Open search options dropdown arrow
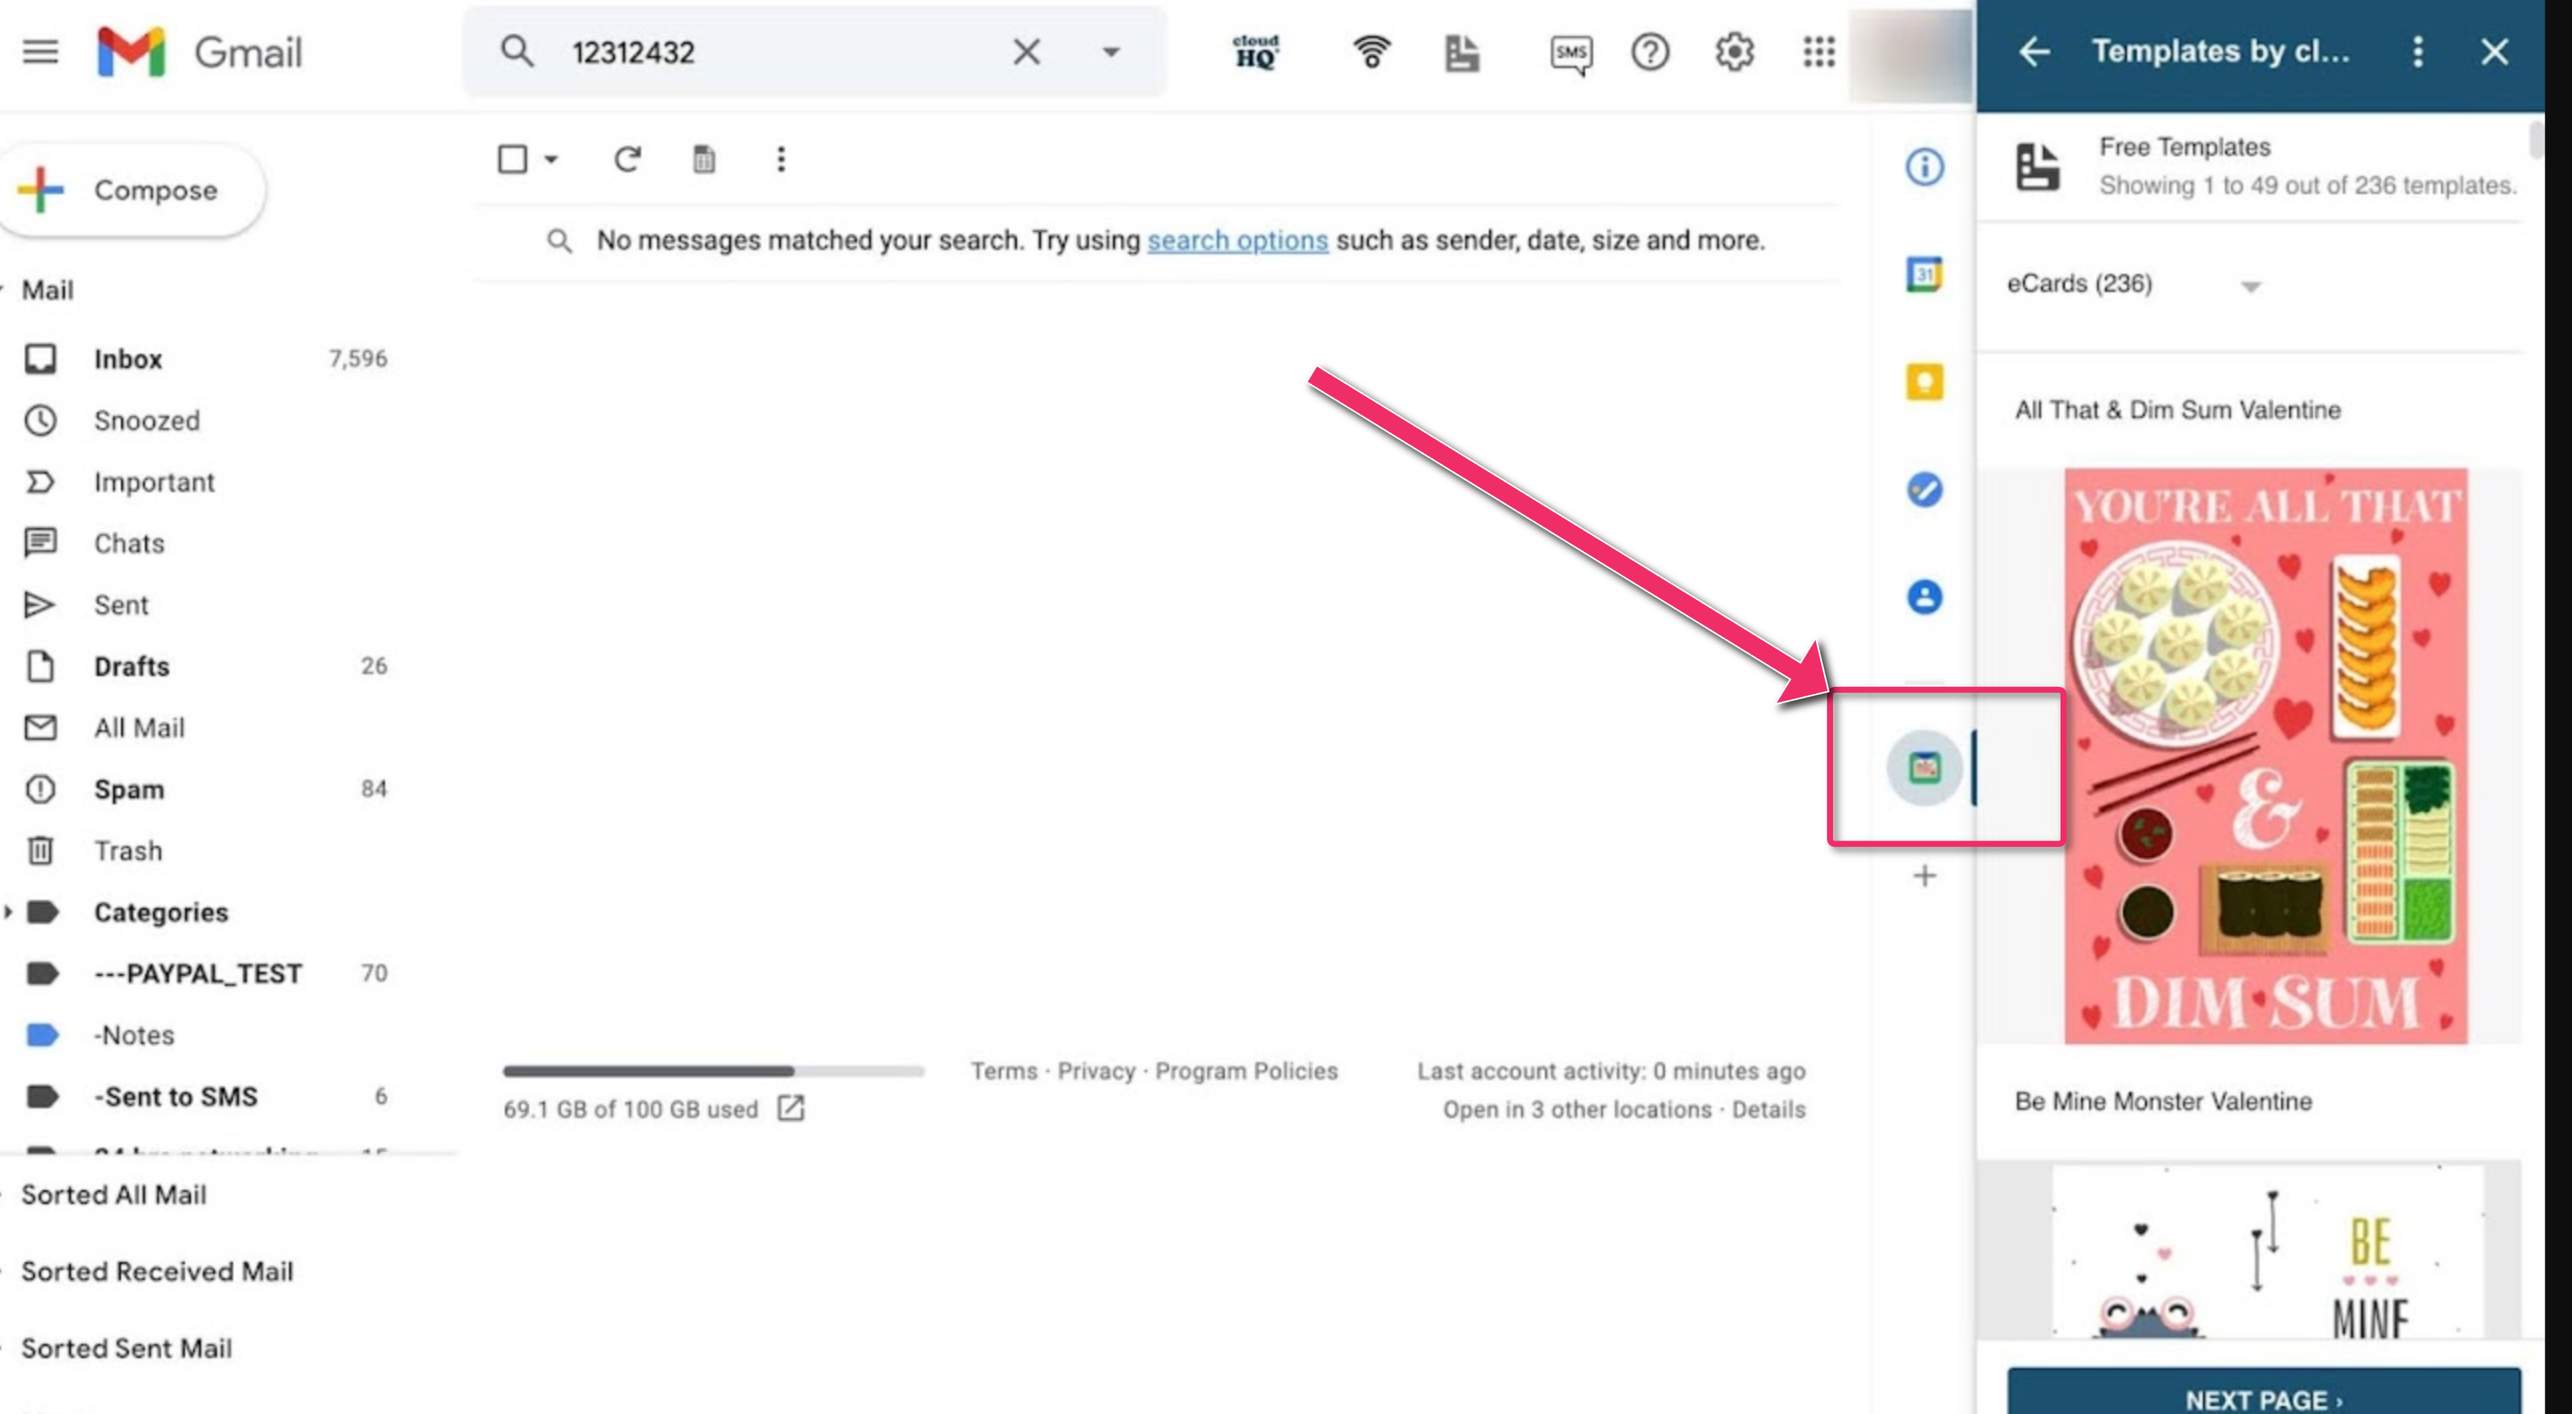 tap(1110, 52)
